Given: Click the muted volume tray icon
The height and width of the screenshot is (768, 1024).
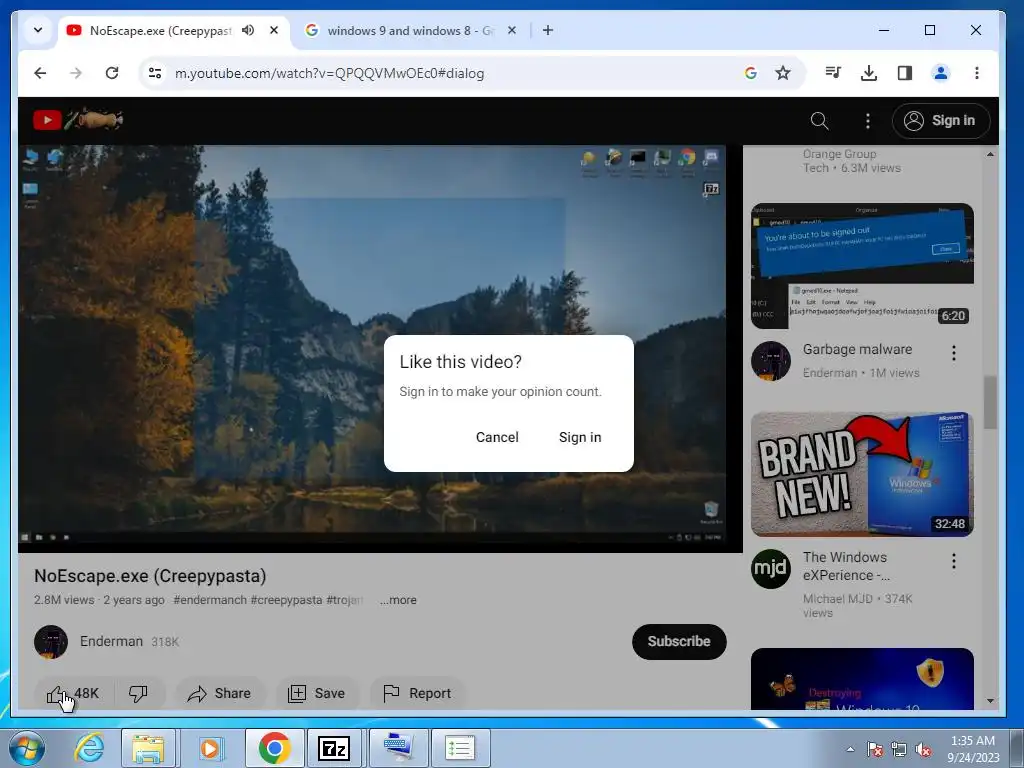Looking at the screenshot, I should (923, 749).
